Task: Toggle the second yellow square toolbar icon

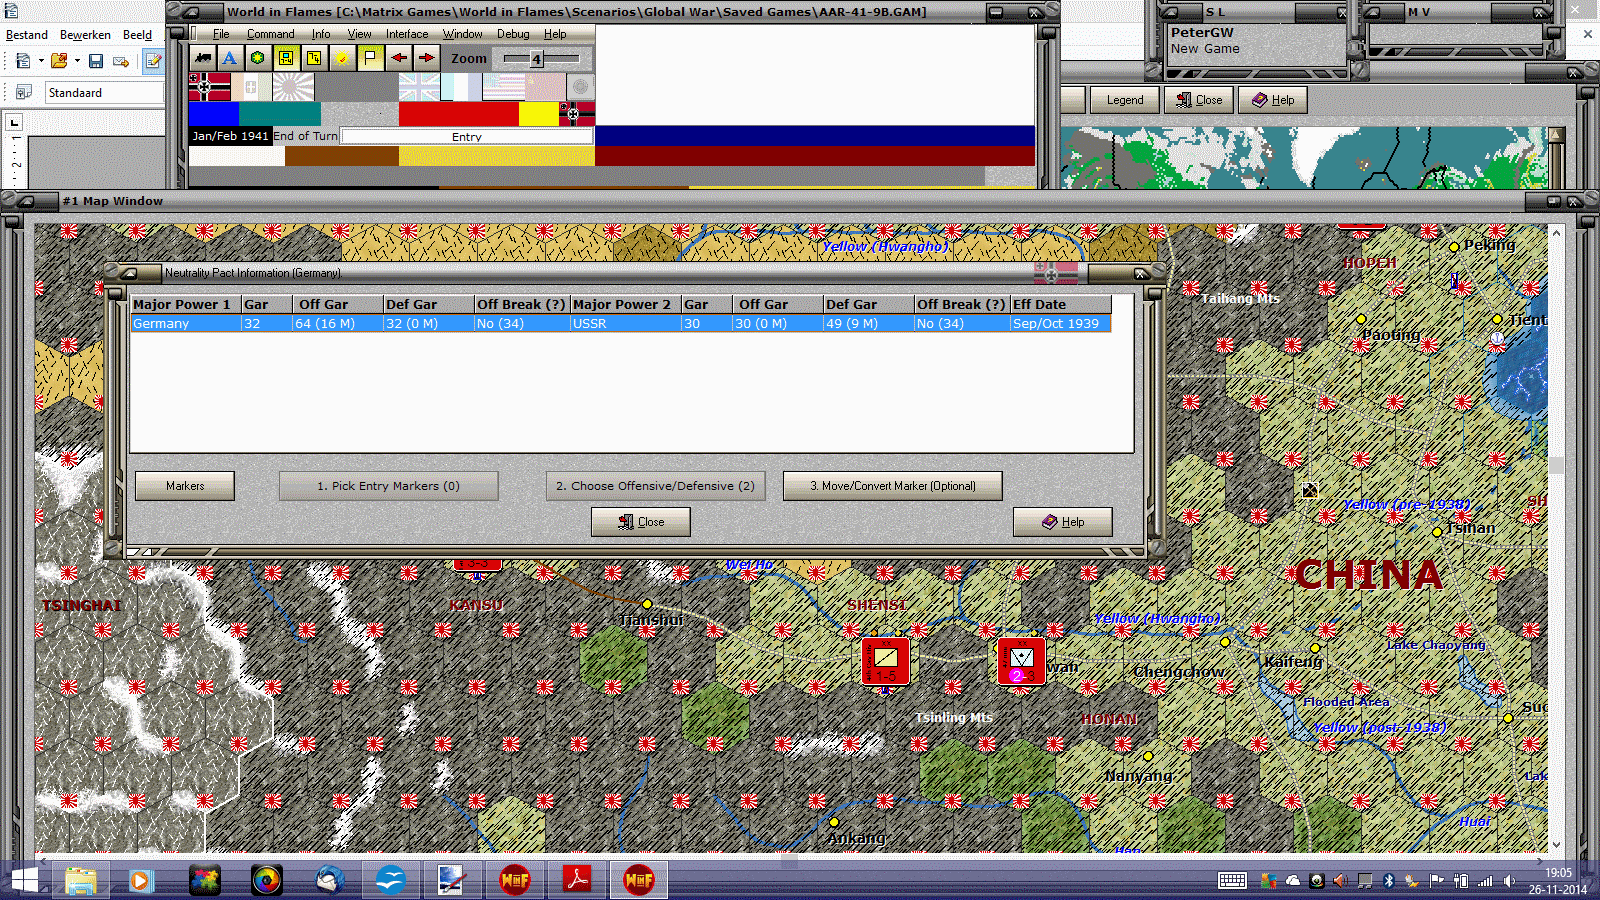Action: (x=314, y=58)
